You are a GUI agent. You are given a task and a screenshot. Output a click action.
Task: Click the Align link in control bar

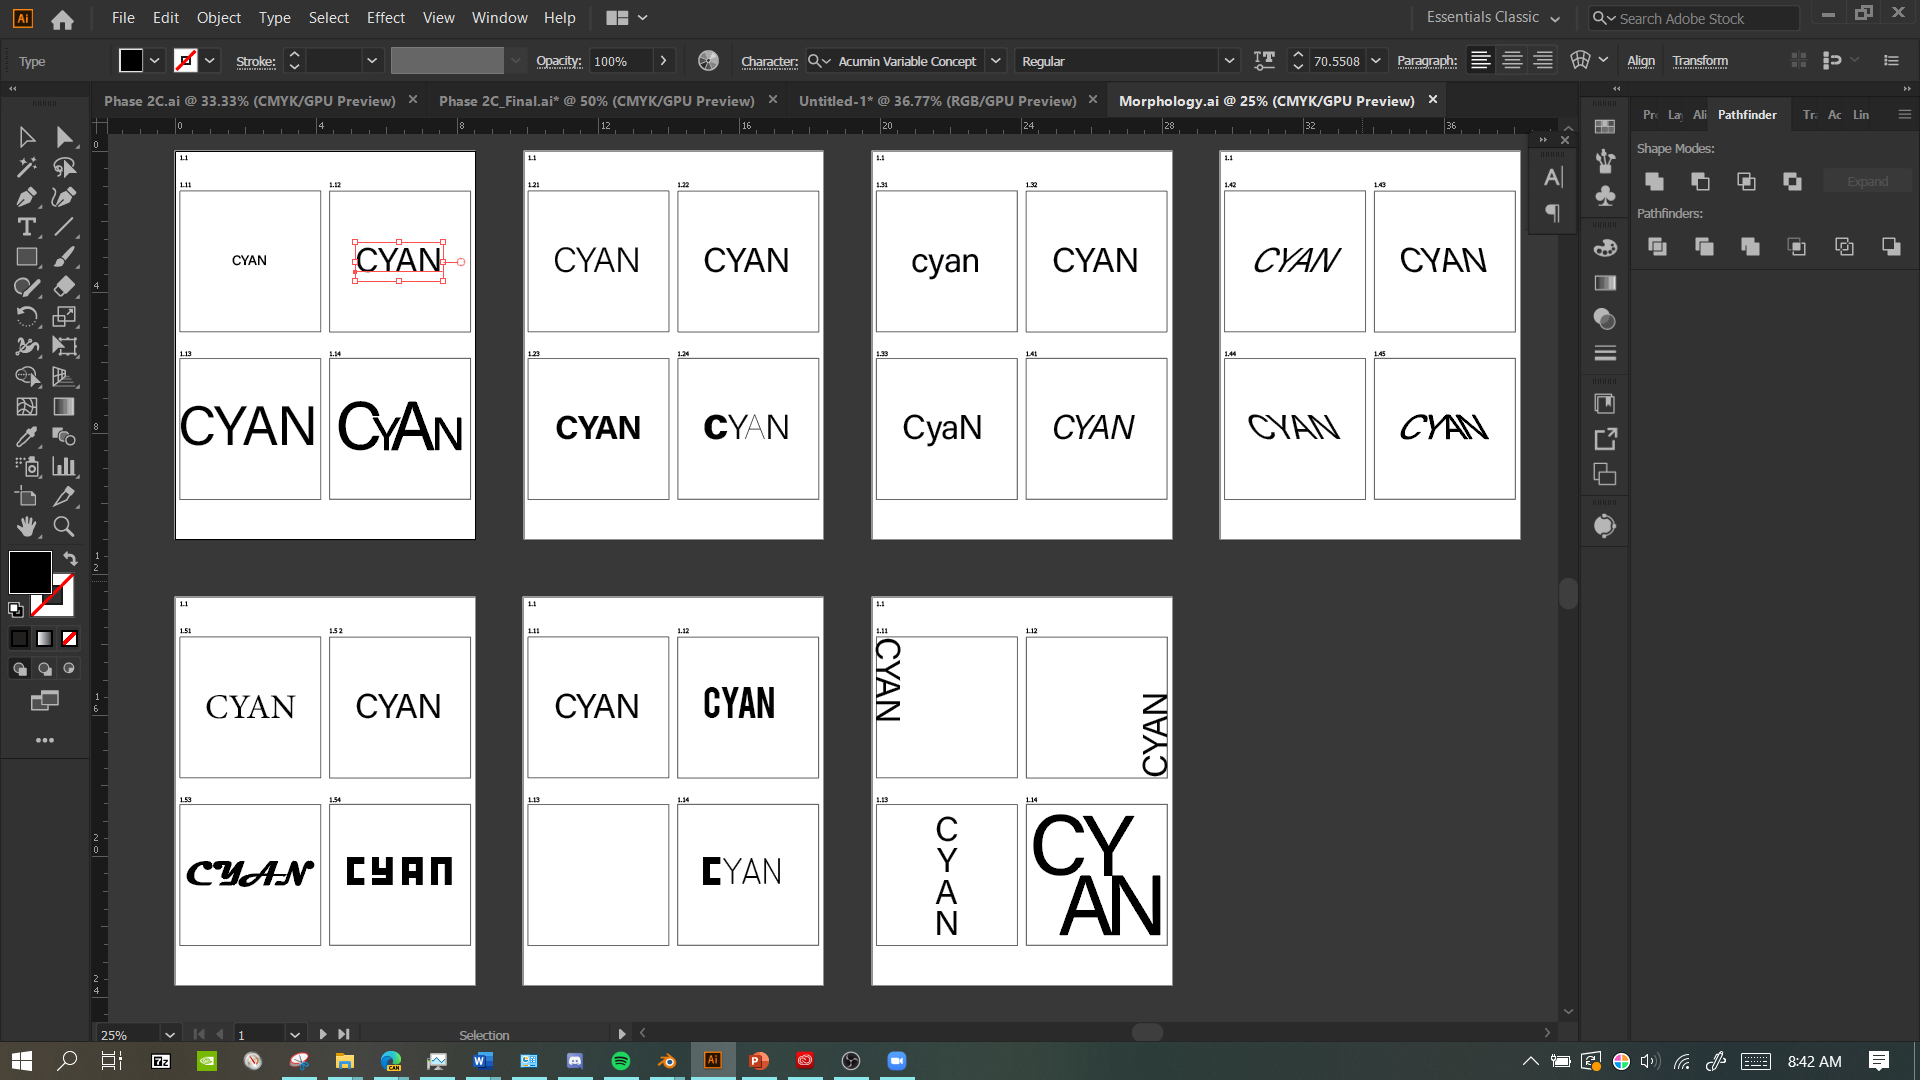coord(1640,61)
